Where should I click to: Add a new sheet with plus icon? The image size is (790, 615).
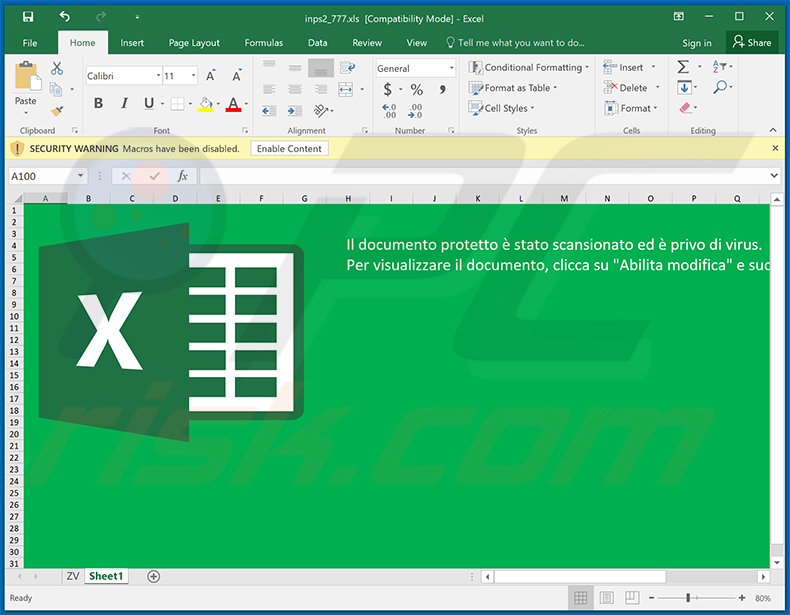(154, 576)
